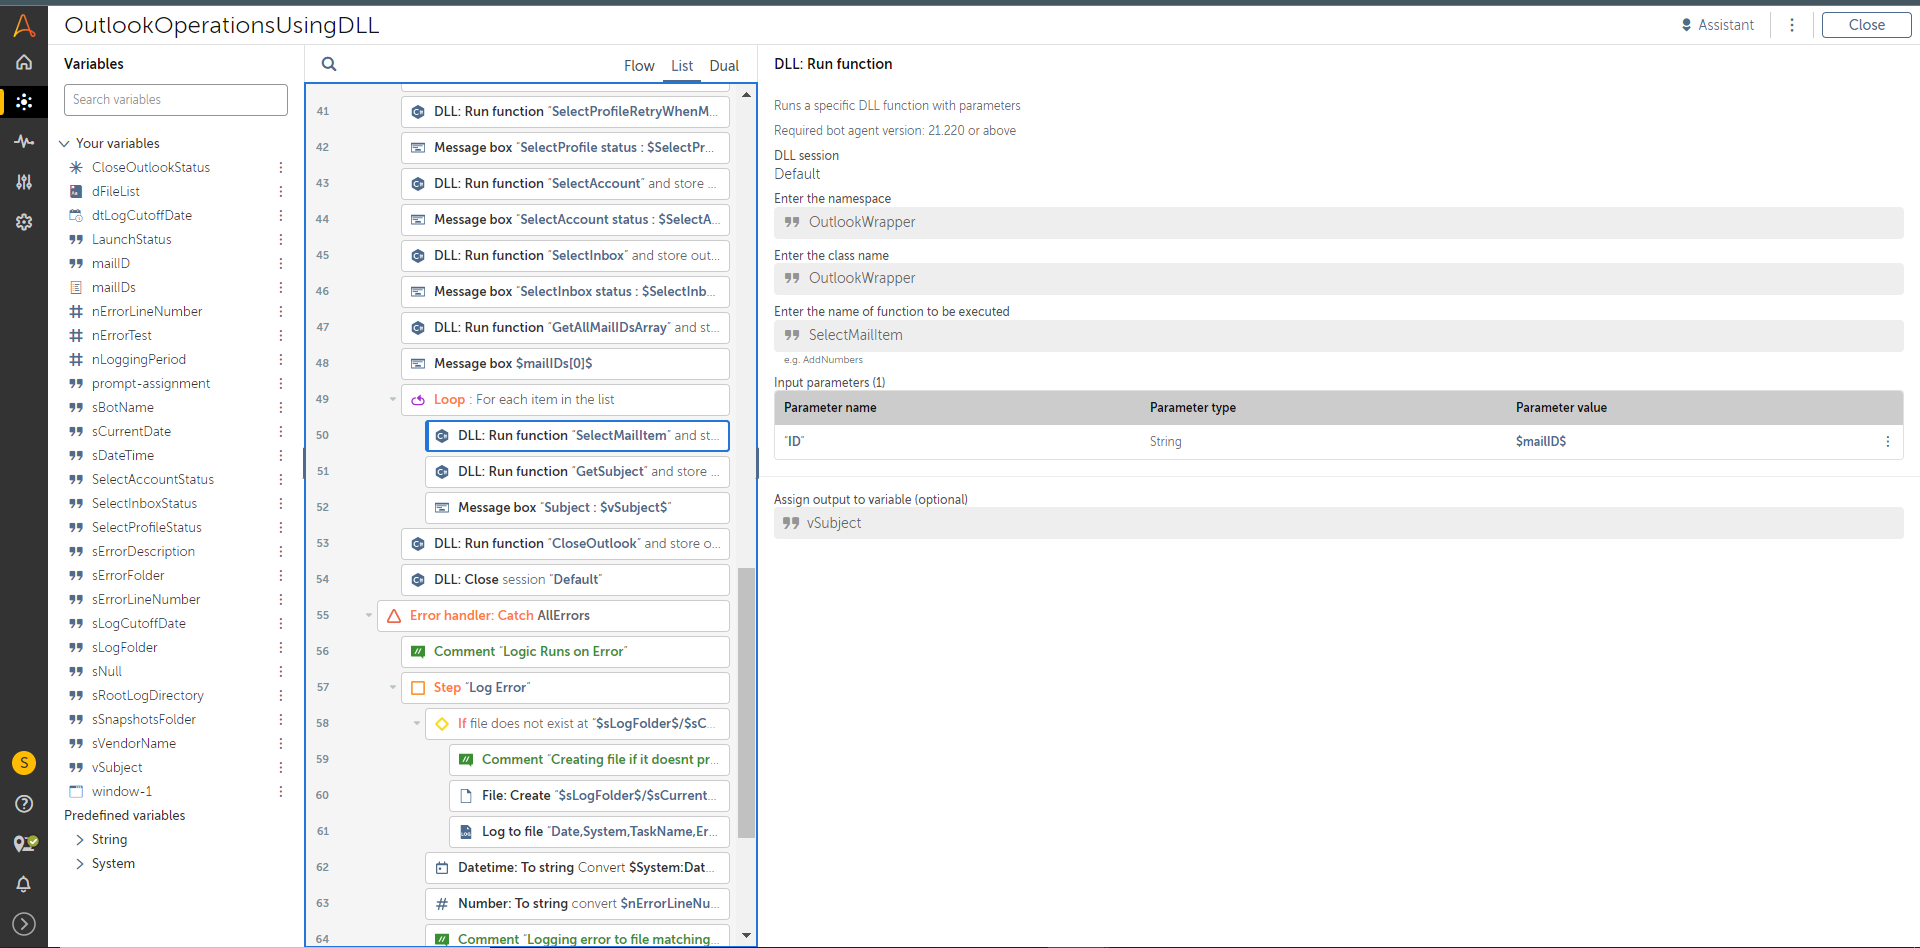
Task: Open the help question mark icon
Action: [24, 804]
